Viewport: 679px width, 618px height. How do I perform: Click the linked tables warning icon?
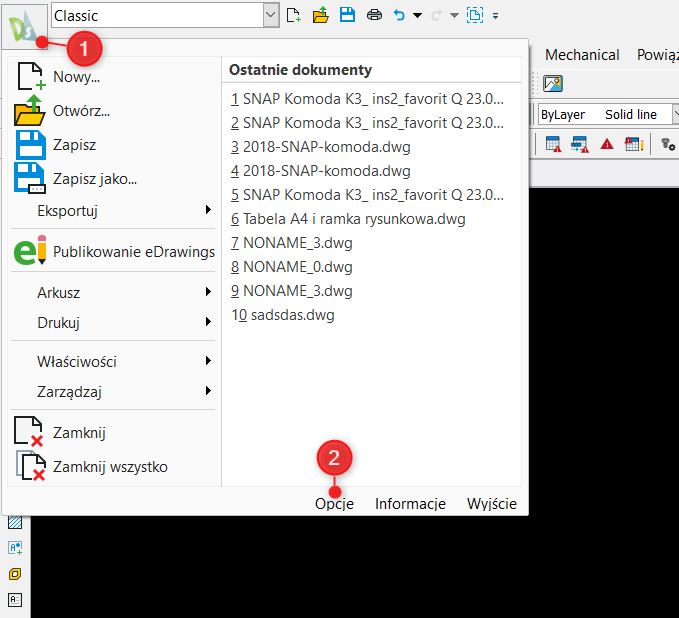click(579, 144)
